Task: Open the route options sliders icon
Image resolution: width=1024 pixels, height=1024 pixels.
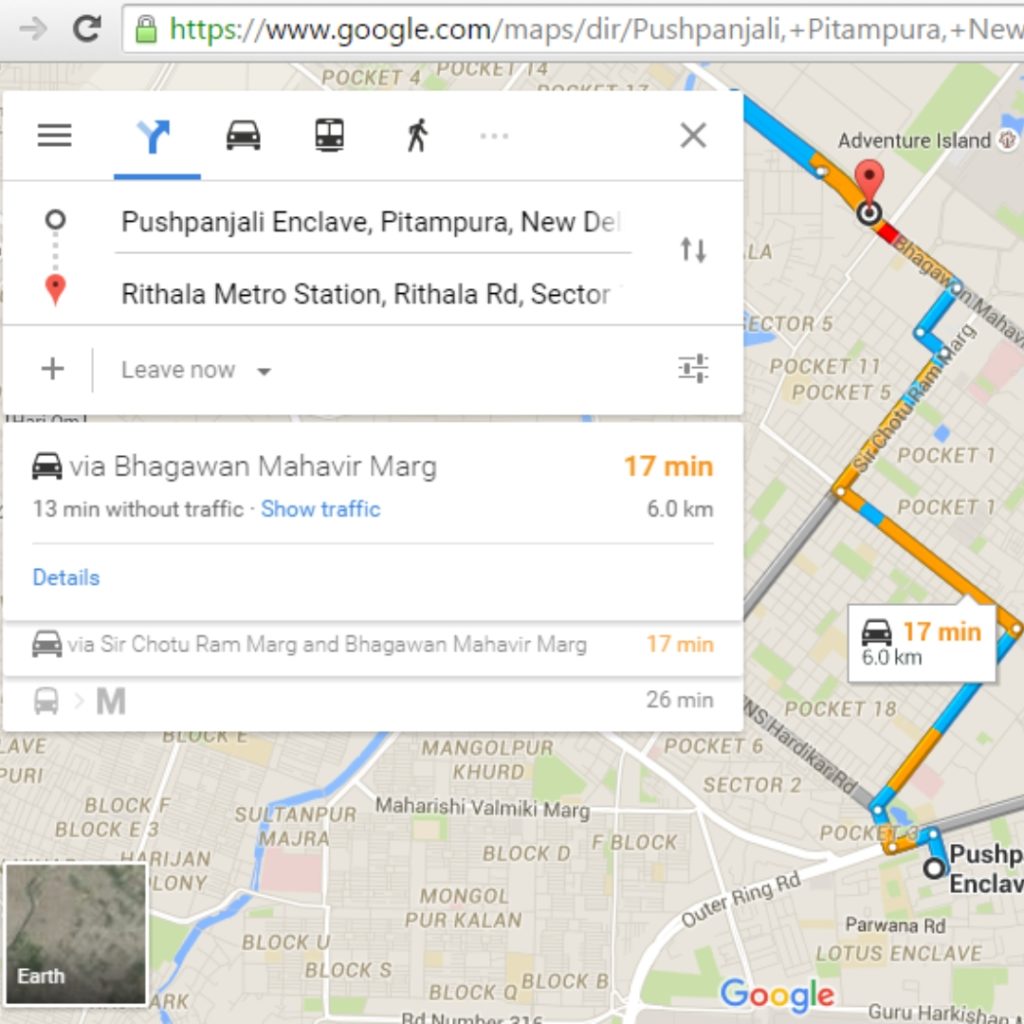Action: 693,369
